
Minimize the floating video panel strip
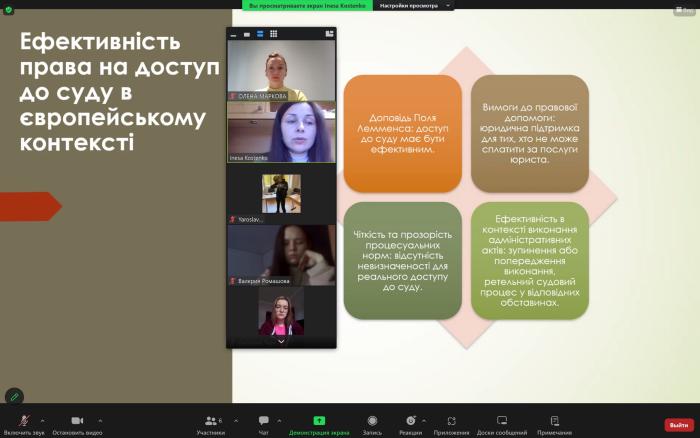[234, 34]
